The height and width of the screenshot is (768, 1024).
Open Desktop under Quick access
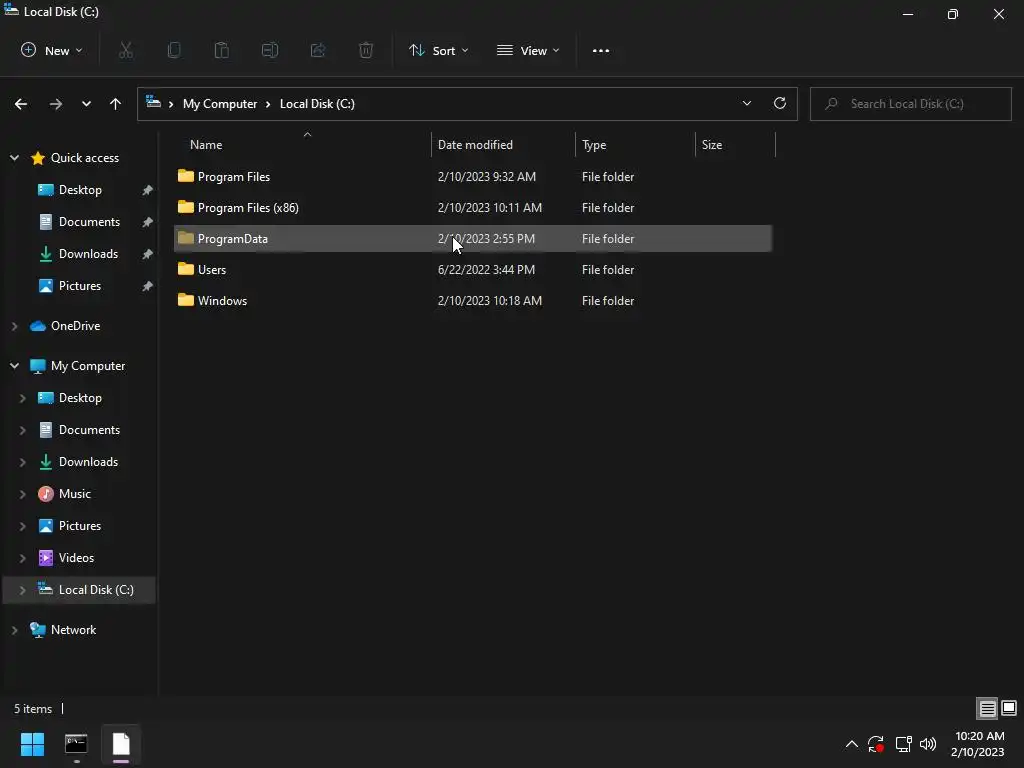pyautogui.click(x=80, y=190)
